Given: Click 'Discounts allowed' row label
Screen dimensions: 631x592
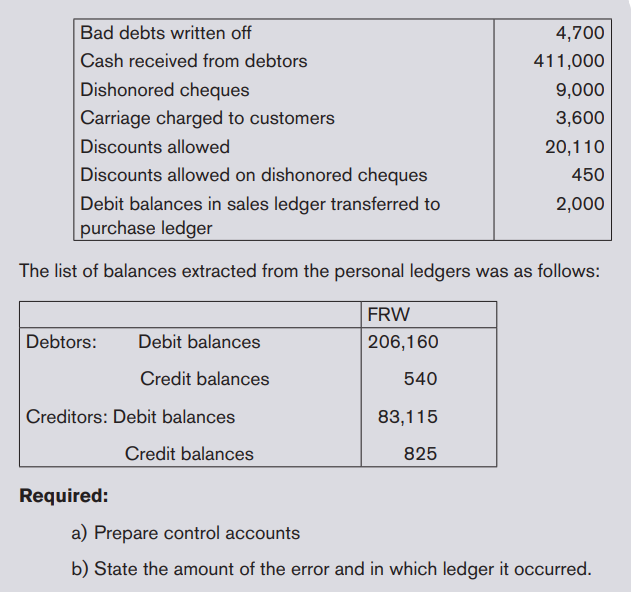Looking at the screenshot, I should [x=155, y=147].
